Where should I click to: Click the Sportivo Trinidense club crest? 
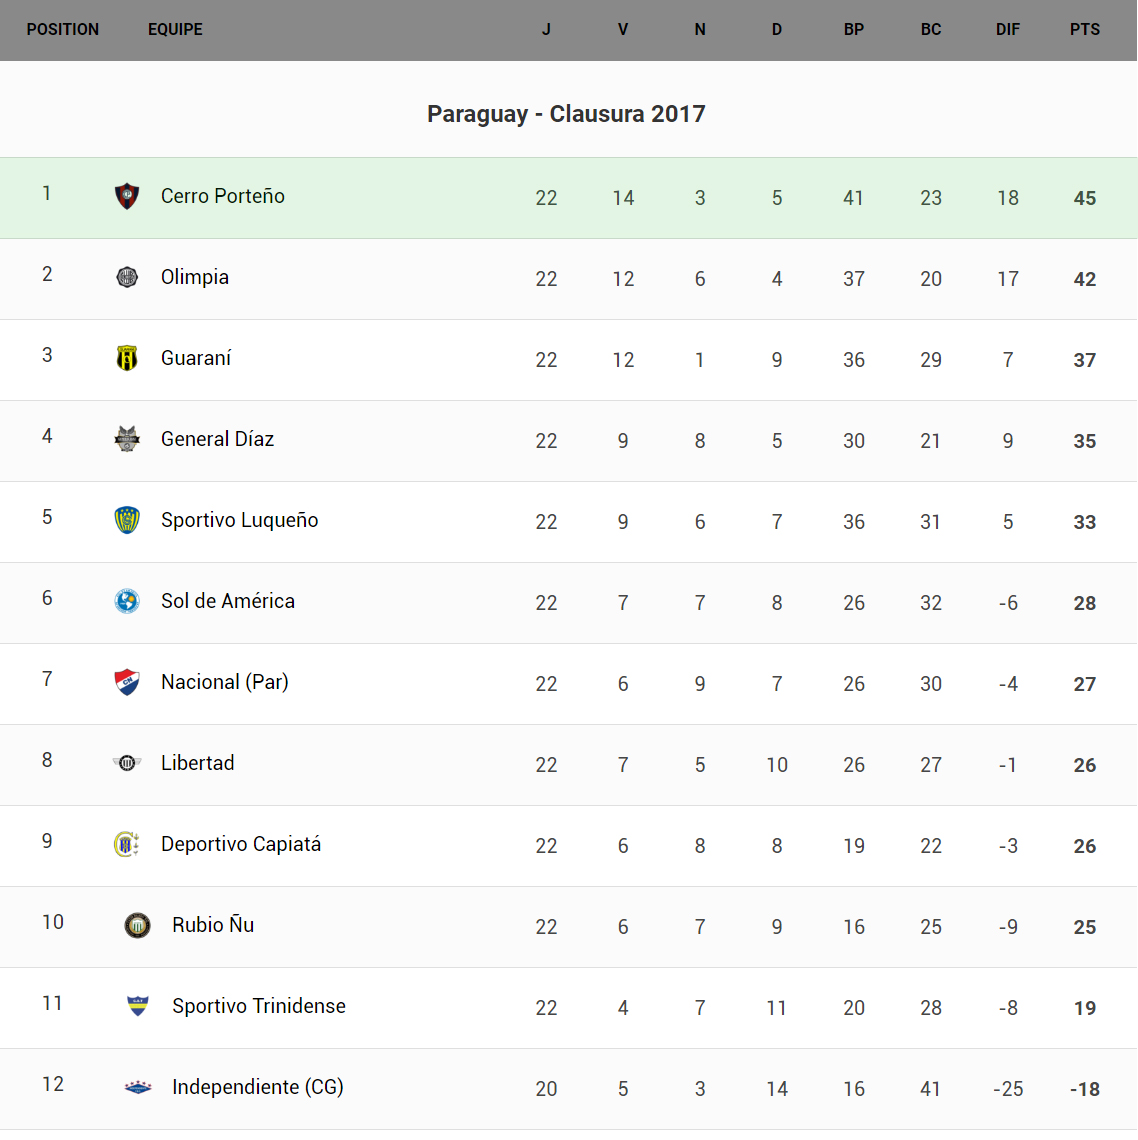click(x=138, y=1006)
